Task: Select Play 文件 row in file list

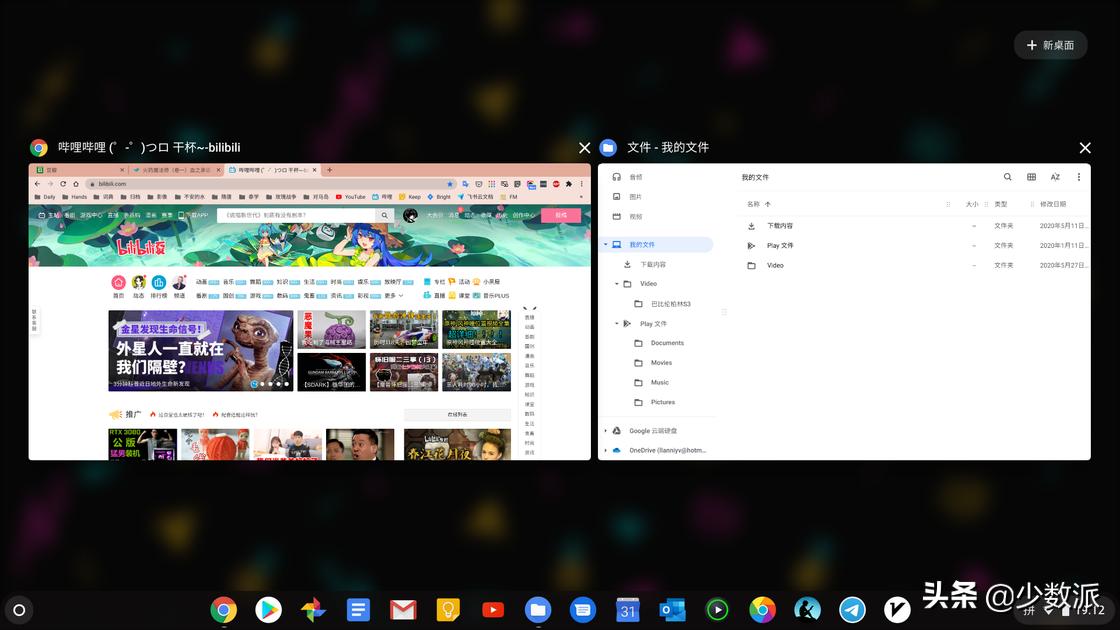Action: [x=914, y=246]
